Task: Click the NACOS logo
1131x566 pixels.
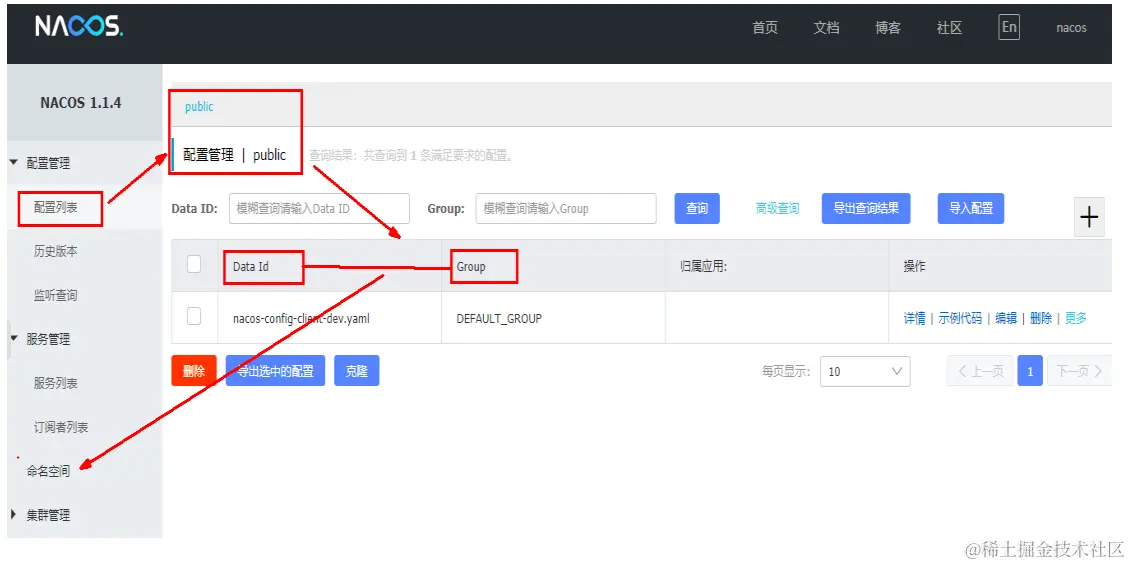Action: point(79,27)
